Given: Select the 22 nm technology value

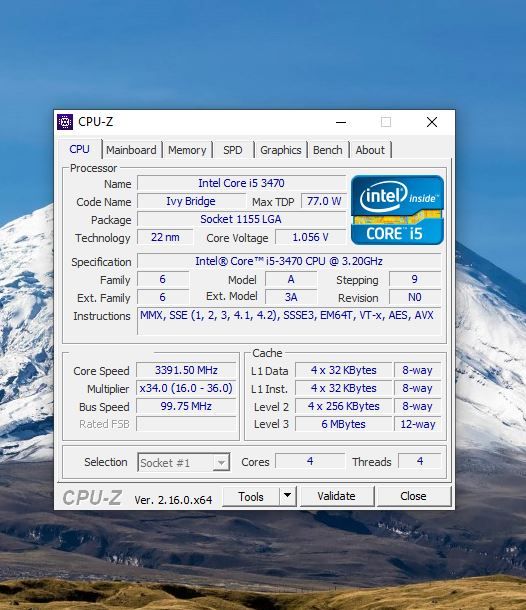Looking at the screenshot, I should point(165,237).
